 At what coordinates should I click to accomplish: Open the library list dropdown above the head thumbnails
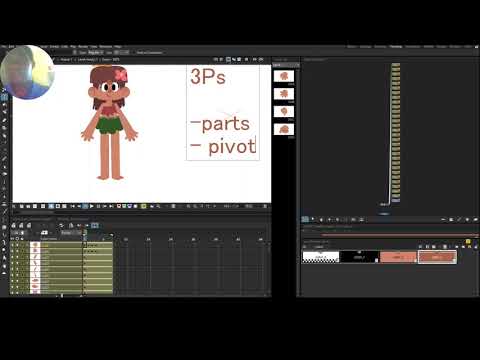[285, 65]
